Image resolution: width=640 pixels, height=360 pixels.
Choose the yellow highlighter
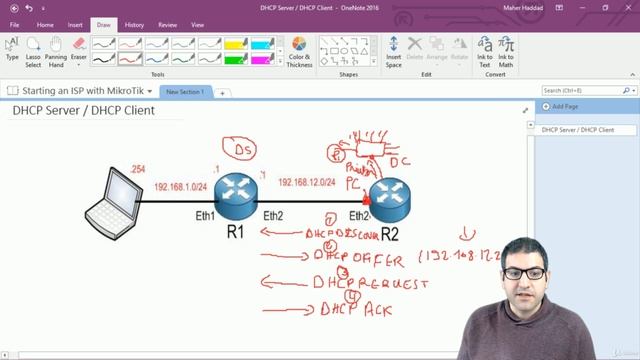click(236, 43)
